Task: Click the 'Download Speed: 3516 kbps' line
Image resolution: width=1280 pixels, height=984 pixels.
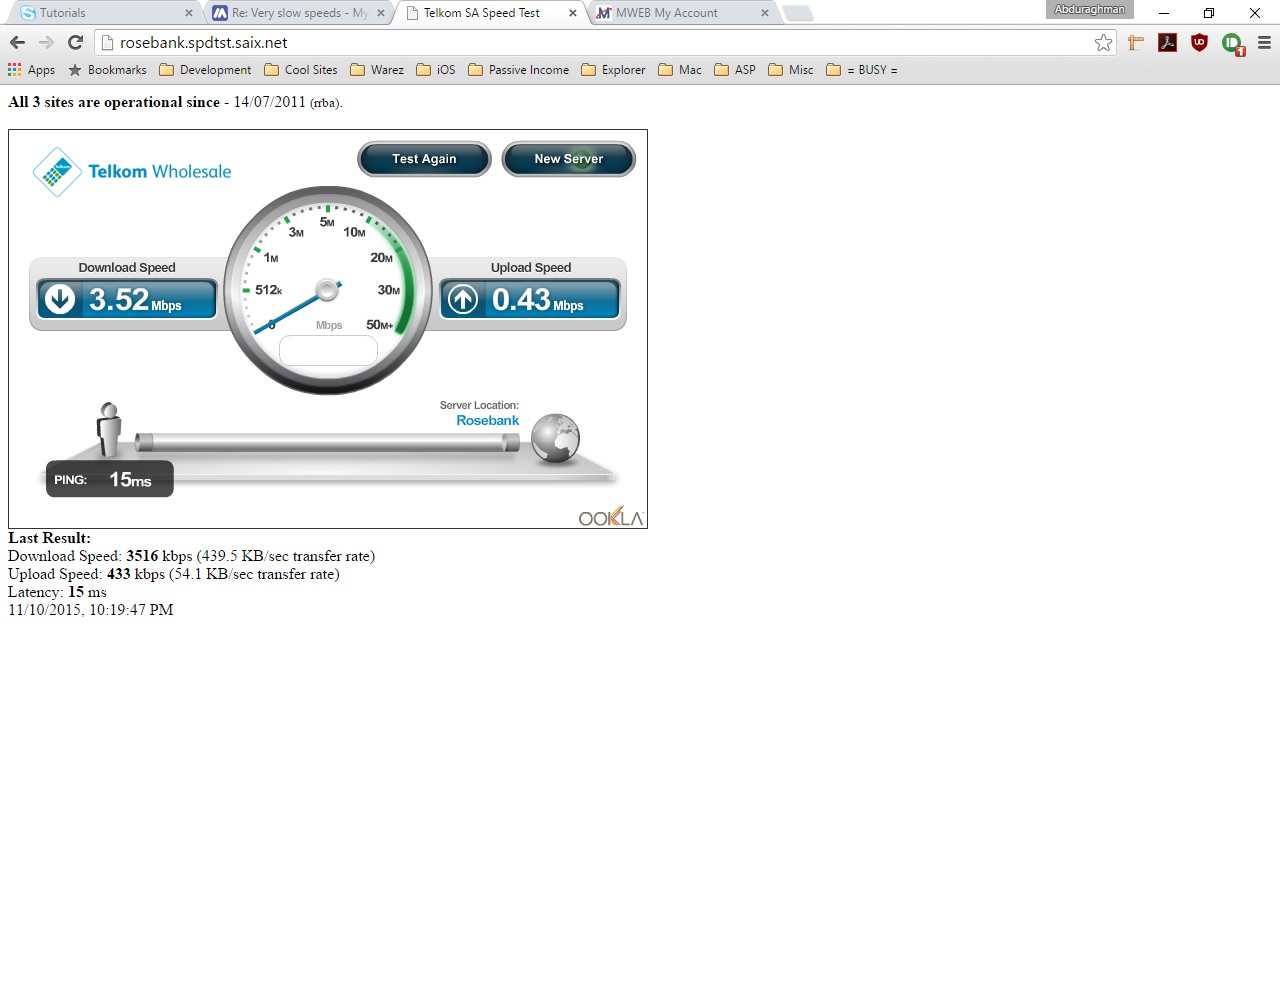Action: (191, 556)
